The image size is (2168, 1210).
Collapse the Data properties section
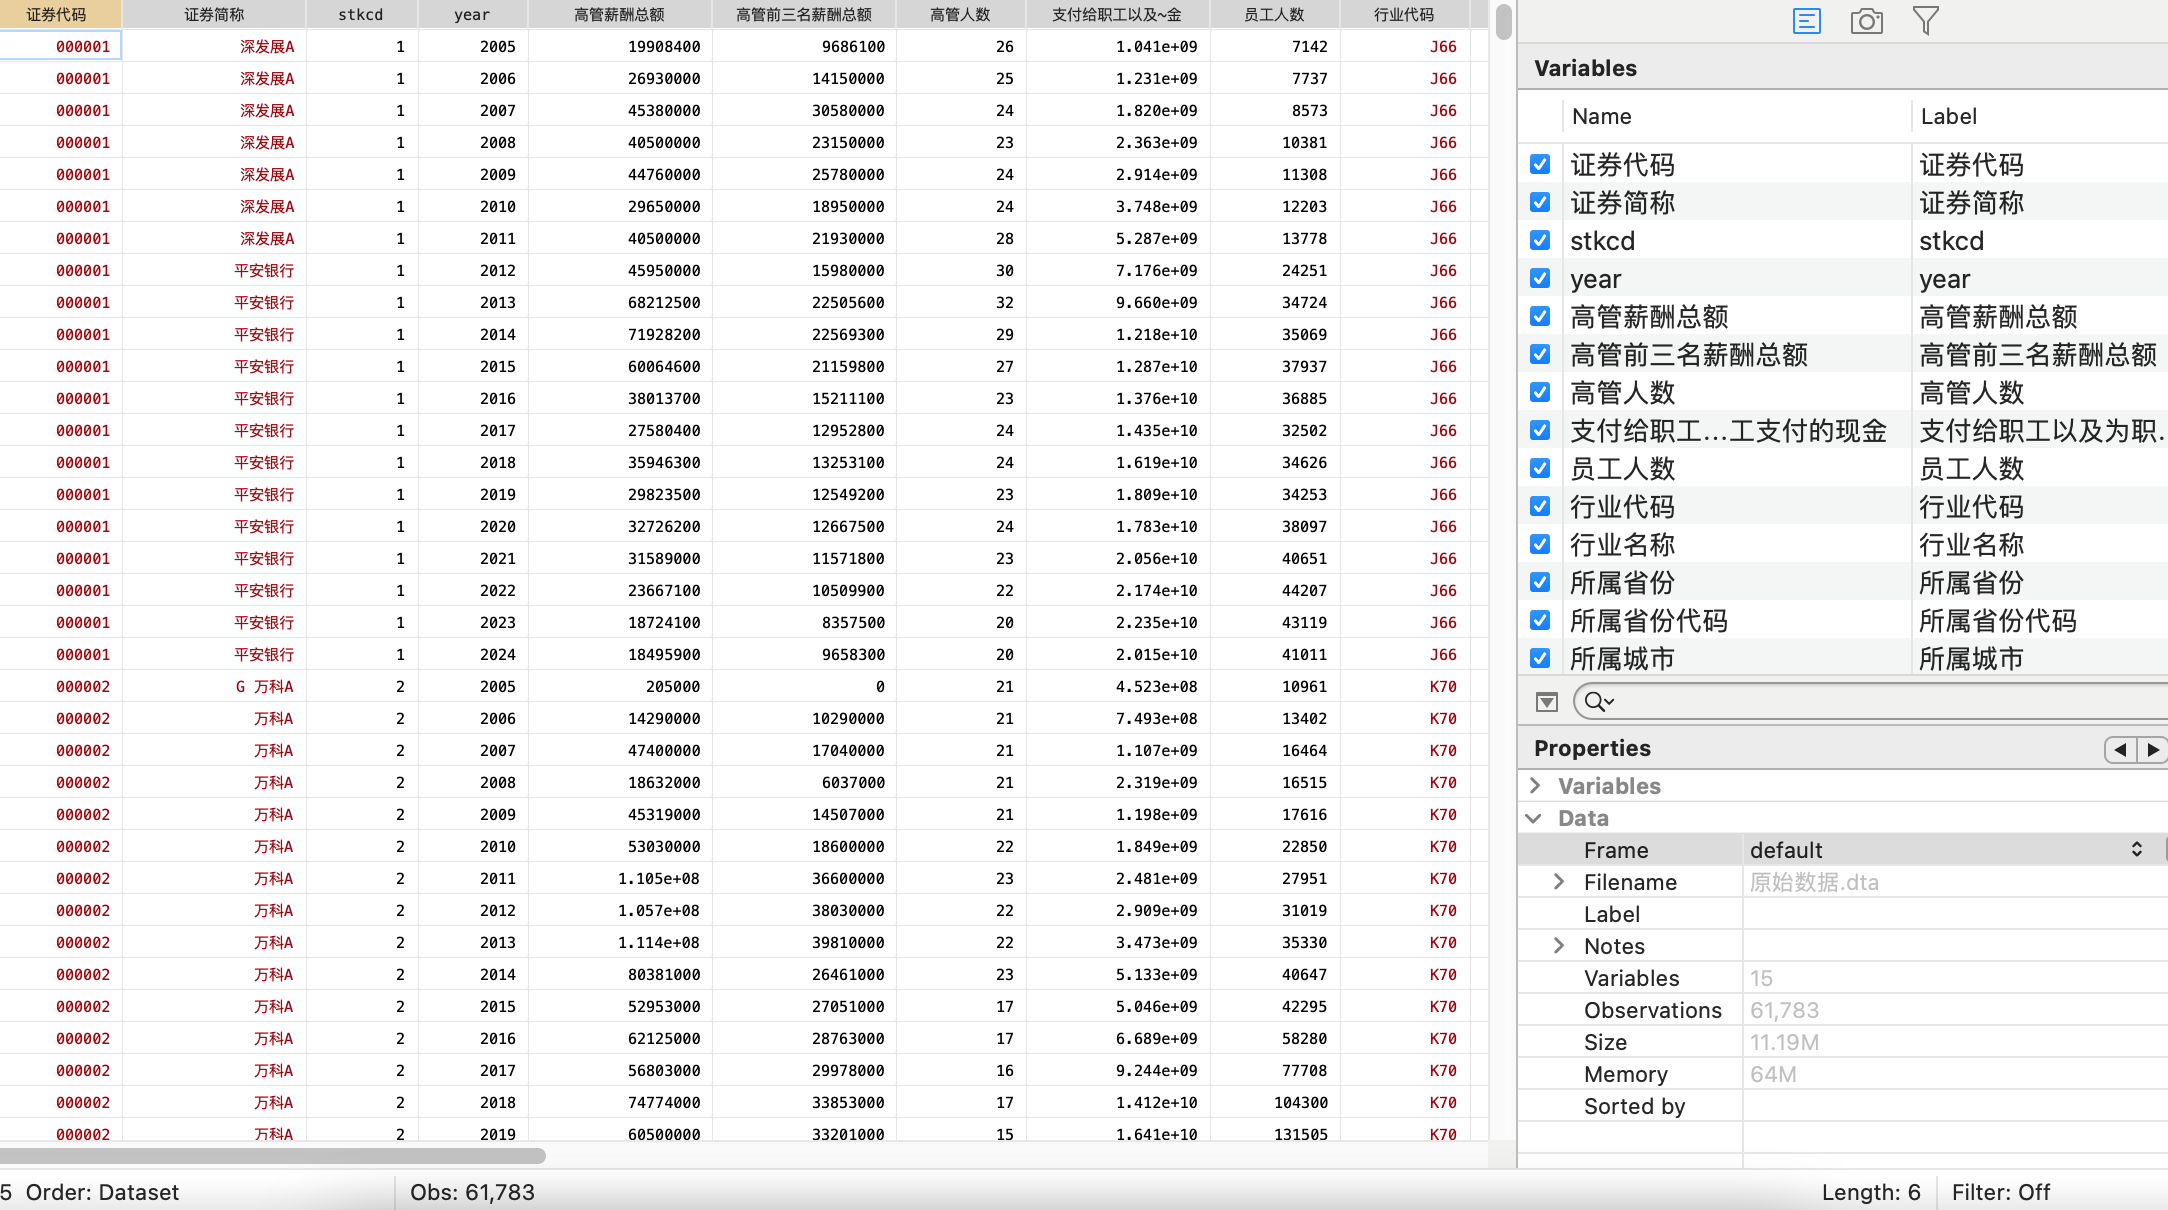pyautogui.click(x=1535, y=818)
